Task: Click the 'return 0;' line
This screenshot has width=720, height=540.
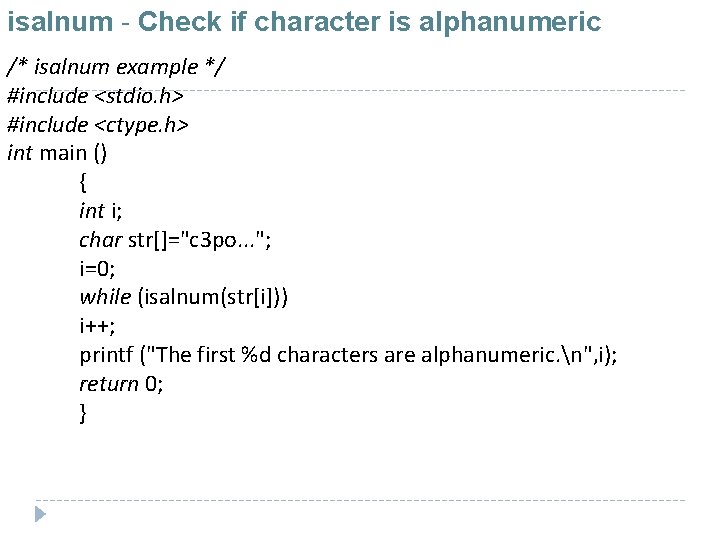Action: coord(121,384)
